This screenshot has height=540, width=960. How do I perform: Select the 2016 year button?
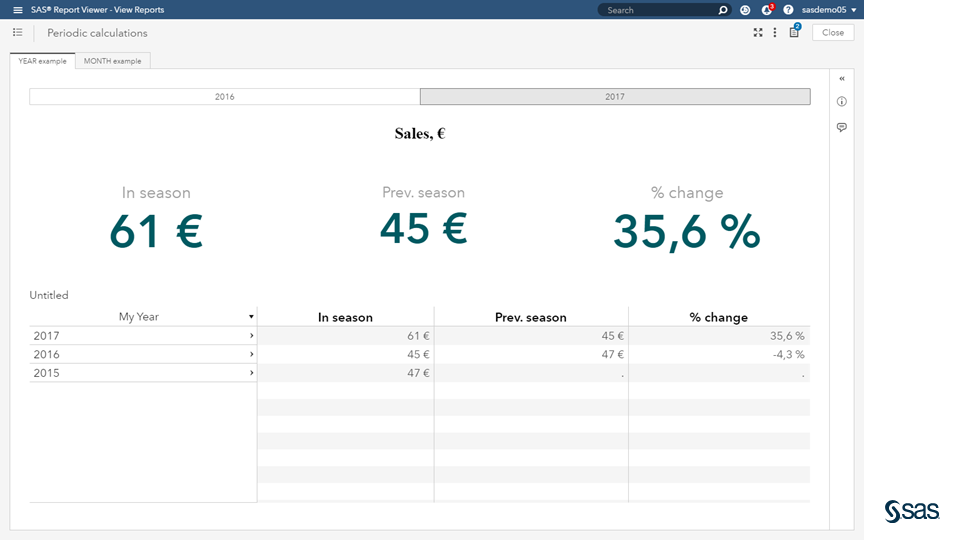click(225, 97)
